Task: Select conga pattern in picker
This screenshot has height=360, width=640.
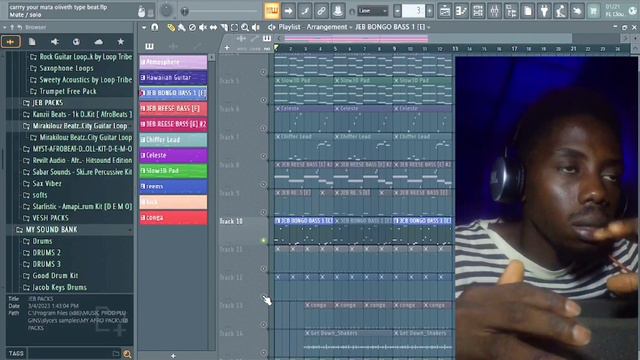Action: point(173,218)
